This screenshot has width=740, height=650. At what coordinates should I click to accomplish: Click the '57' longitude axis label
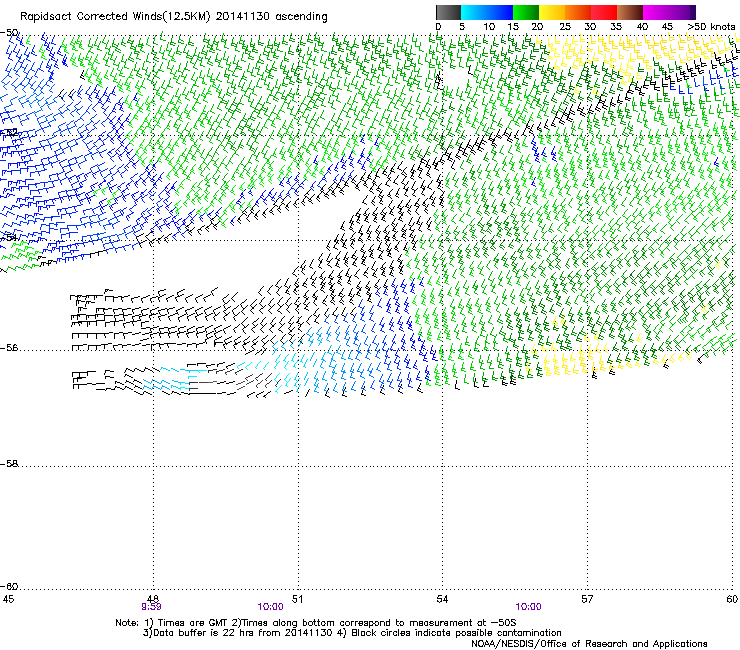coord(587,599)
